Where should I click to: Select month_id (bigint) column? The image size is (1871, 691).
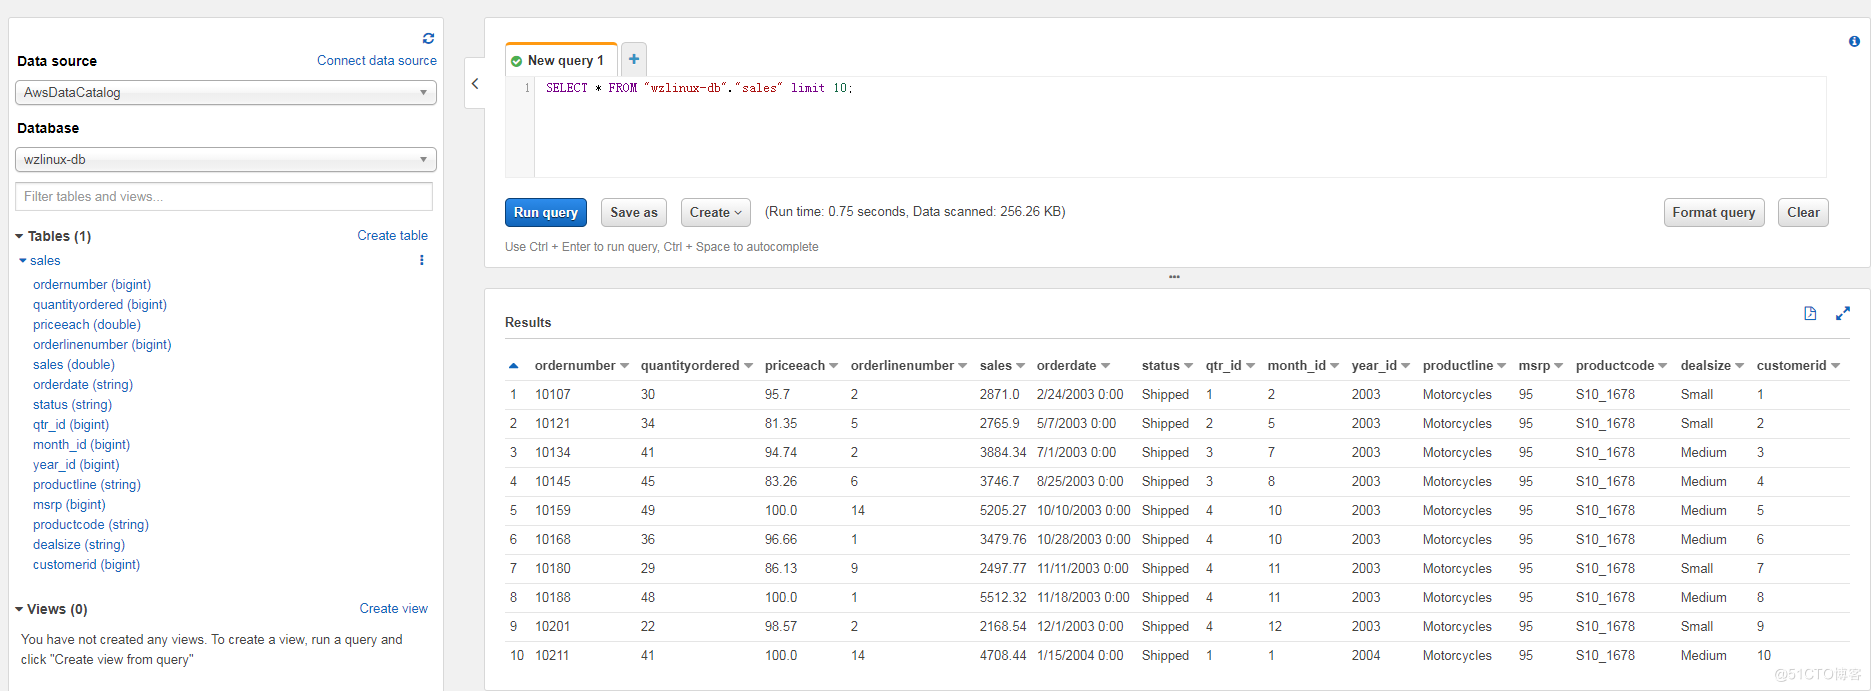(81, 444)
